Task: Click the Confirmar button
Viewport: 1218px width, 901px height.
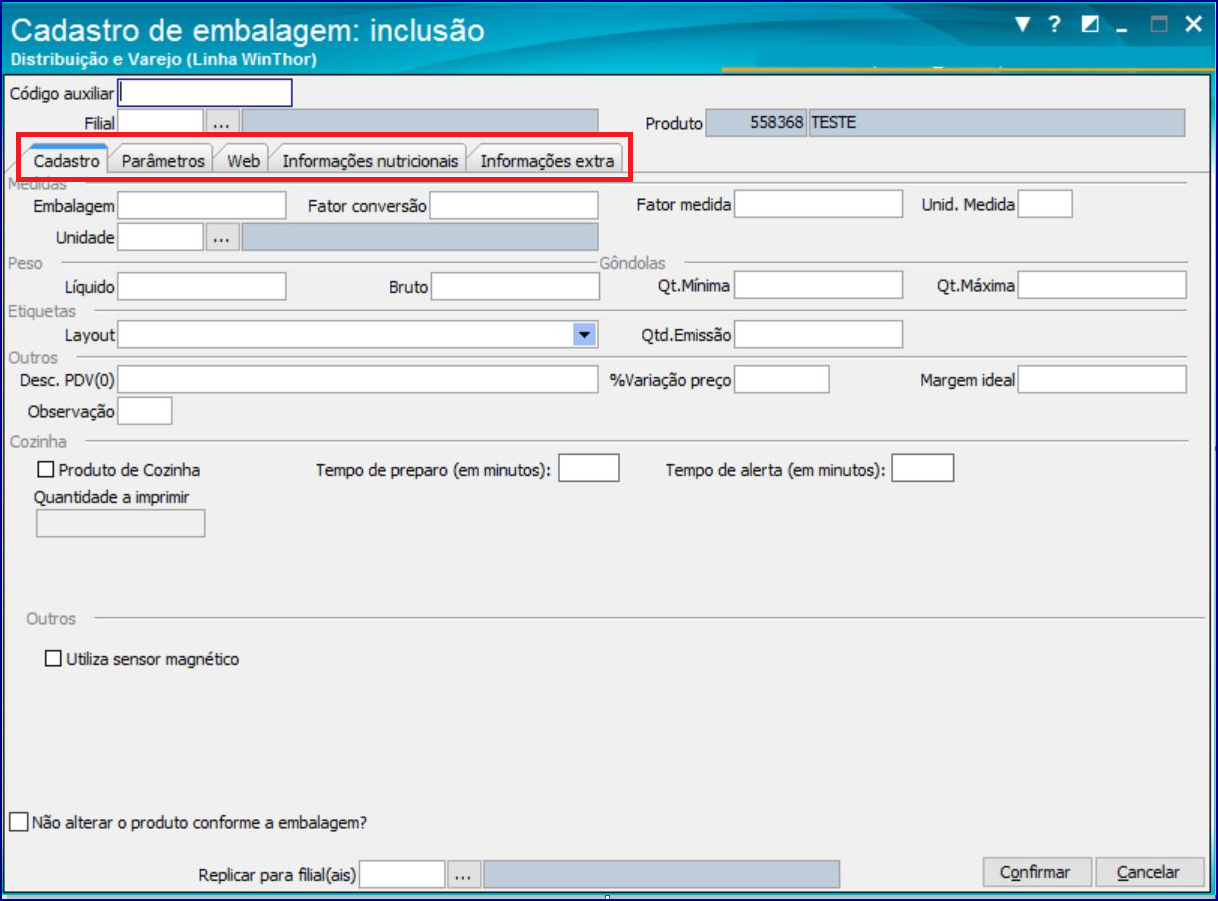Action: 1038,873
